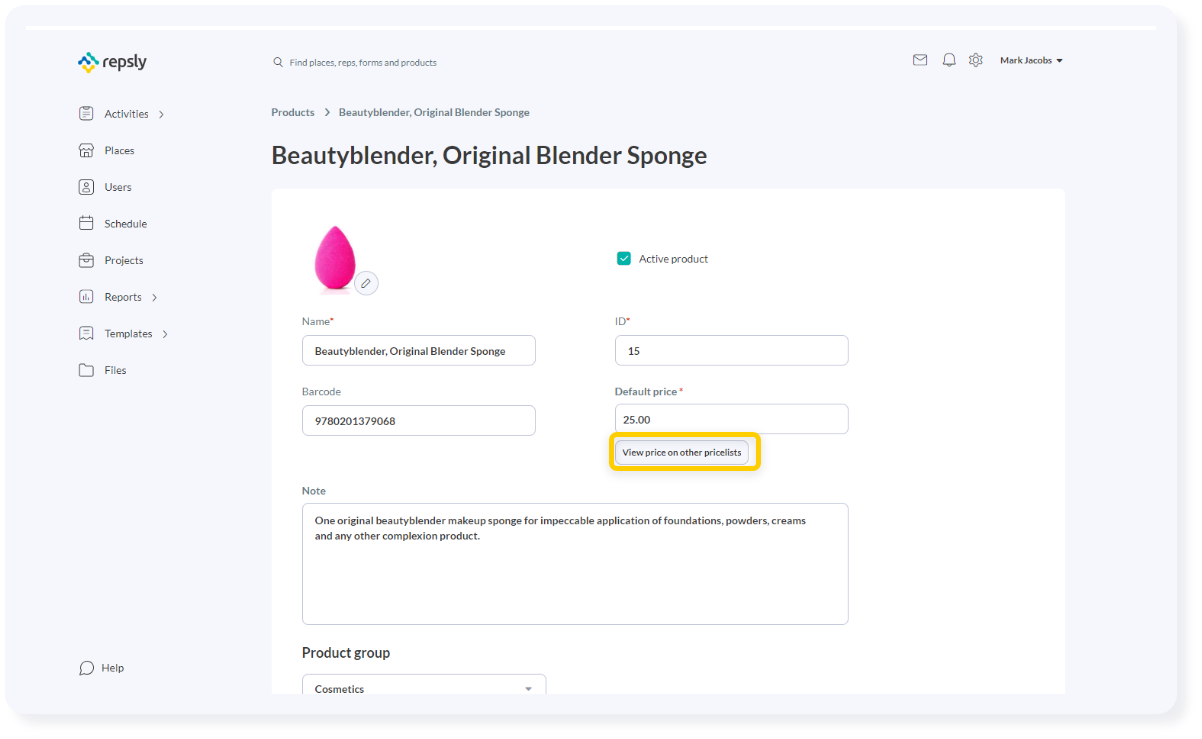Click the pink sponge product thumbnail
Viewport: 1202px width, 739px height.
click(x=334, y=257)
